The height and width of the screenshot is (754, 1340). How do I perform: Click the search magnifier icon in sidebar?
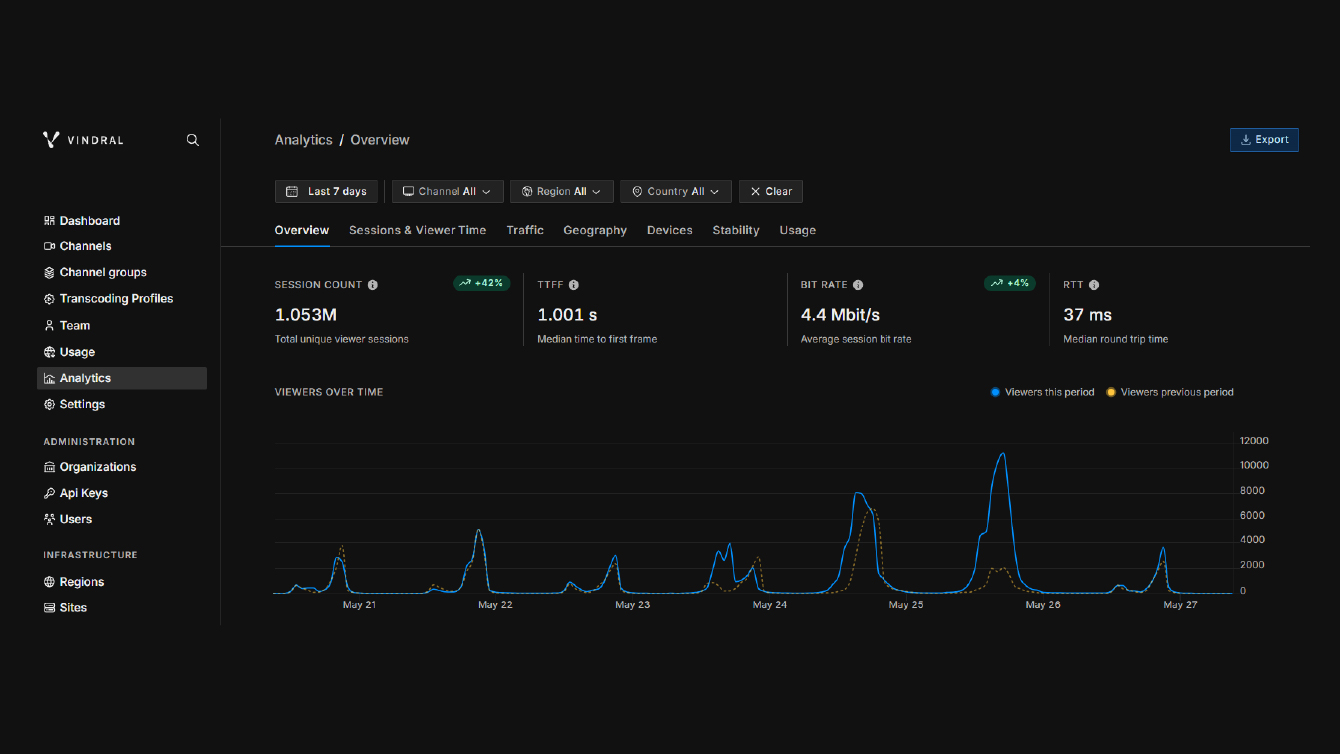[x=193, y=140]
